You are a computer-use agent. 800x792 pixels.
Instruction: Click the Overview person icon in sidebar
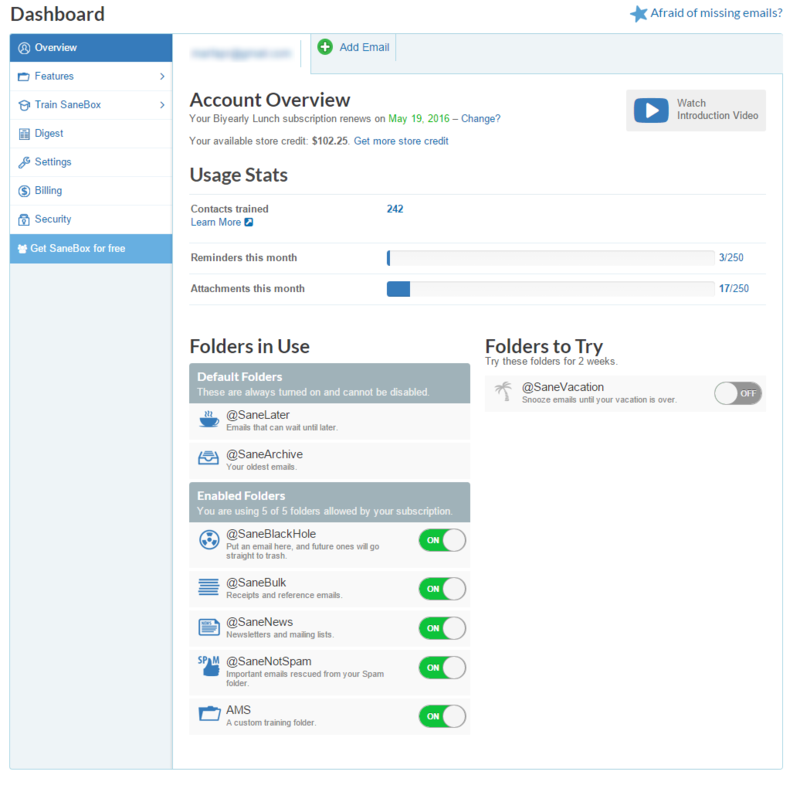[x=24, y=48]
